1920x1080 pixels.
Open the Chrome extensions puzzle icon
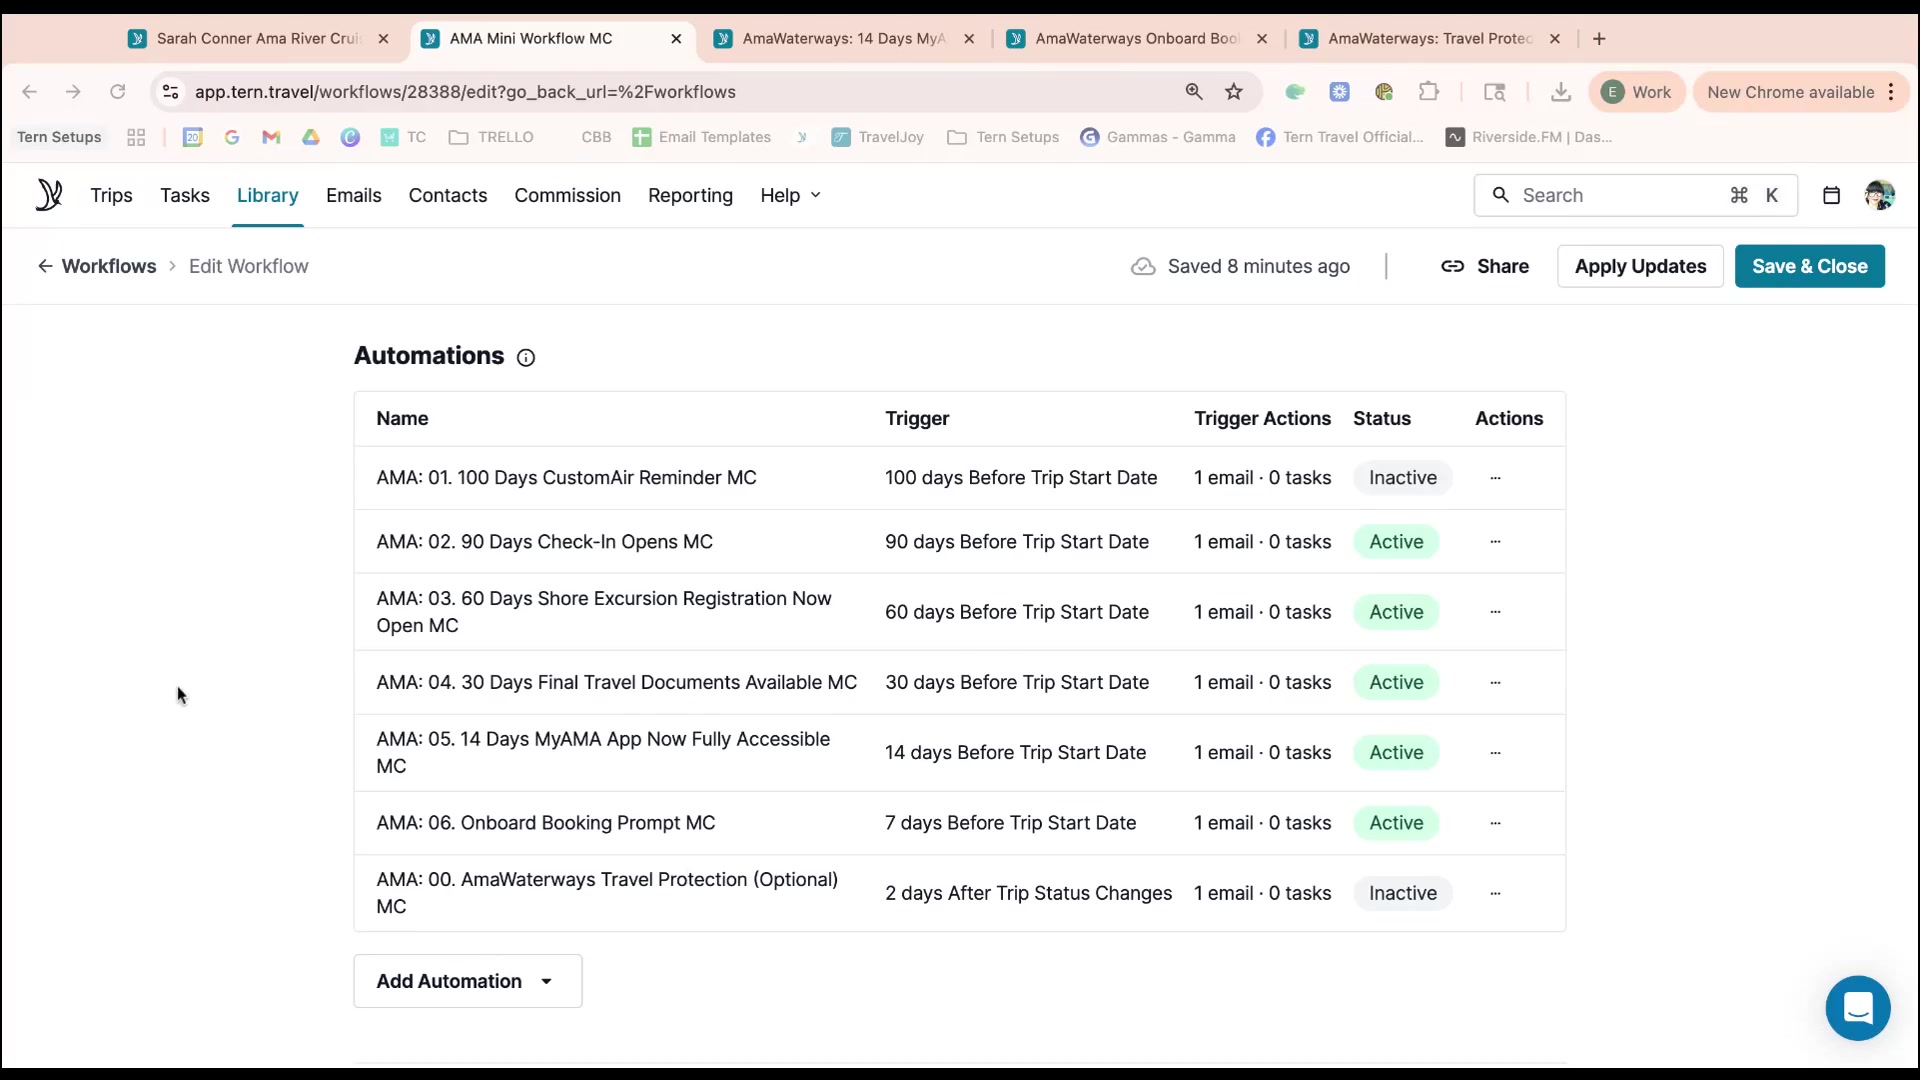(1428, 92)
